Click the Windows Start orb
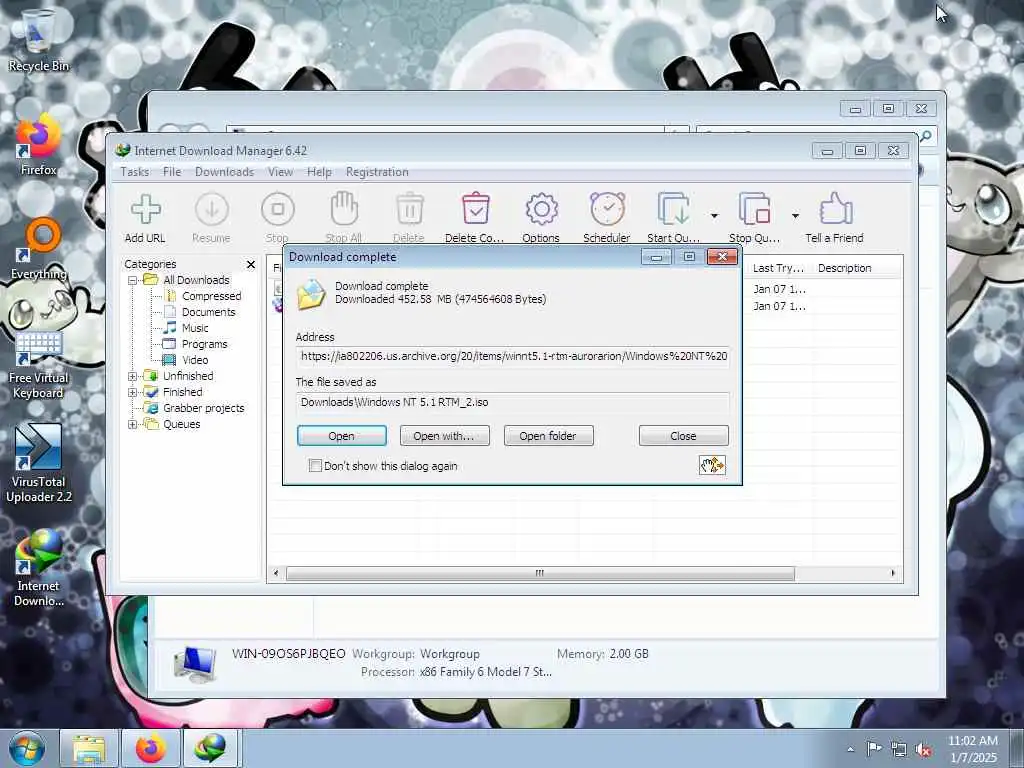This screenshot has width=1024, height=768. click(x=27, y=748)
